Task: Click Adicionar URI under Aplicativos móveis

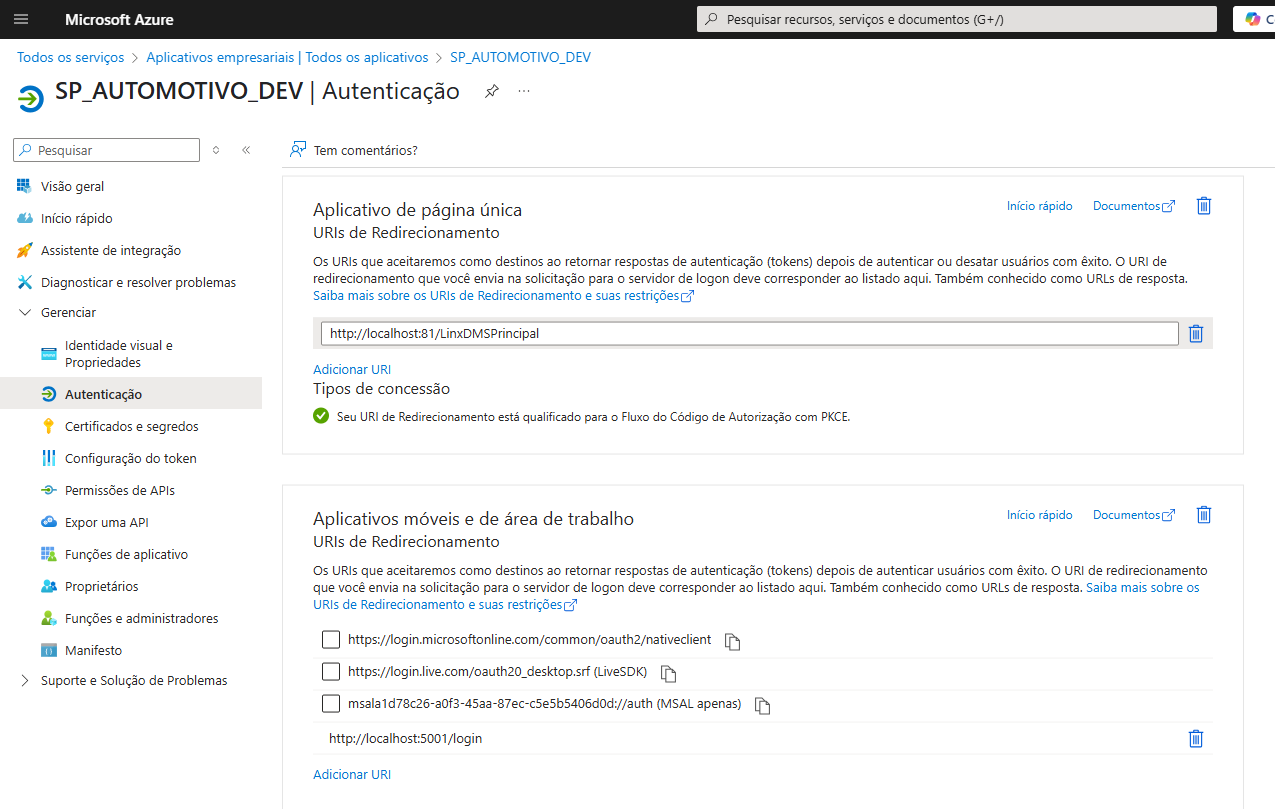Action: tap(352, 775)
